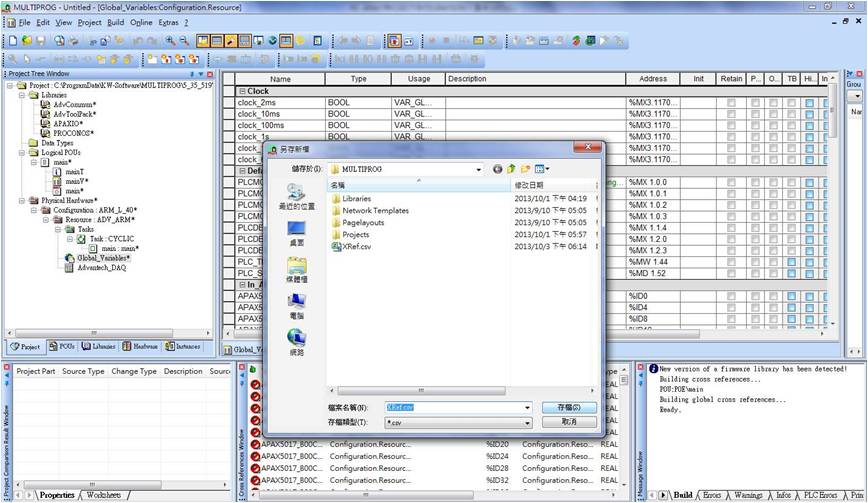868x503 pixels.
Task: Toggle Retain checkbox for %MD 1.52 row
Action: [731, 274]
